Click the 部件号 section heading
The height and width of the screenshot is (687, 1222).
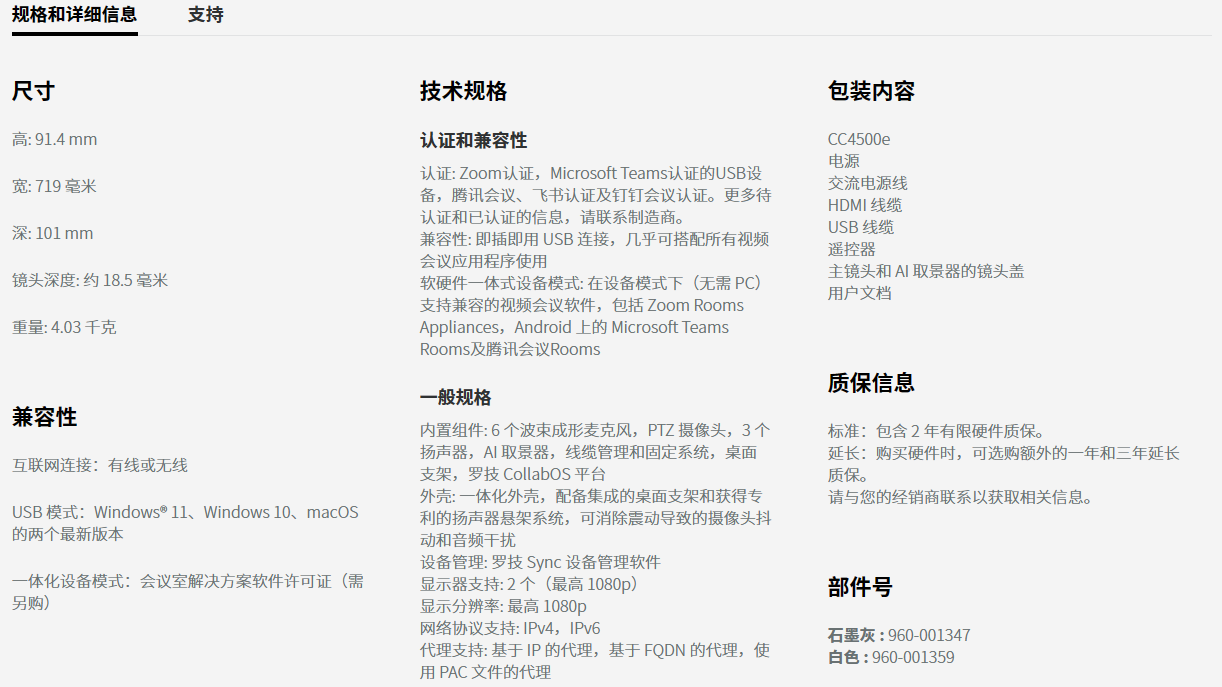[860, 588]
